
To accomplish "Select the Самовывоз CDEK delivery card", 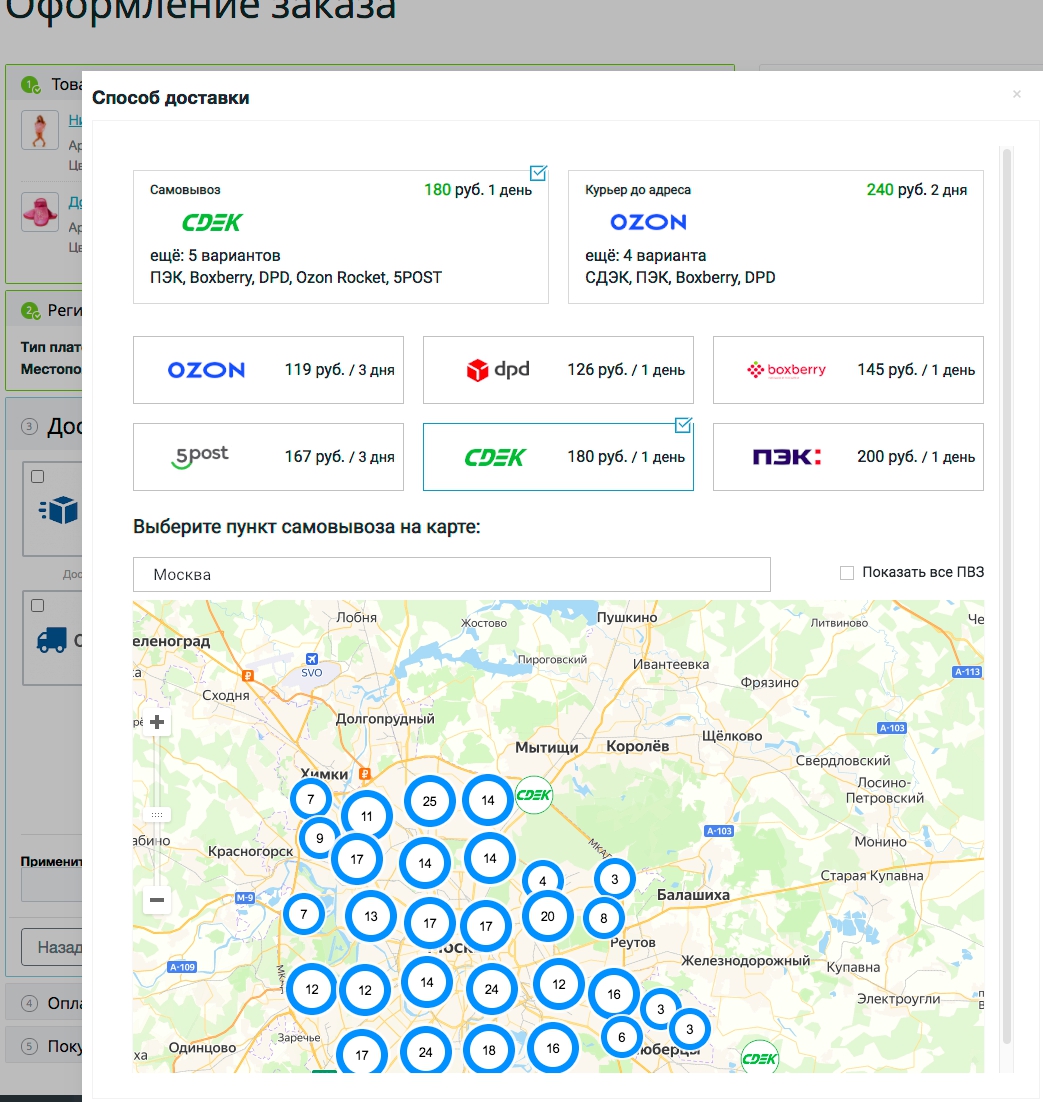I will (x=341, y=237).
